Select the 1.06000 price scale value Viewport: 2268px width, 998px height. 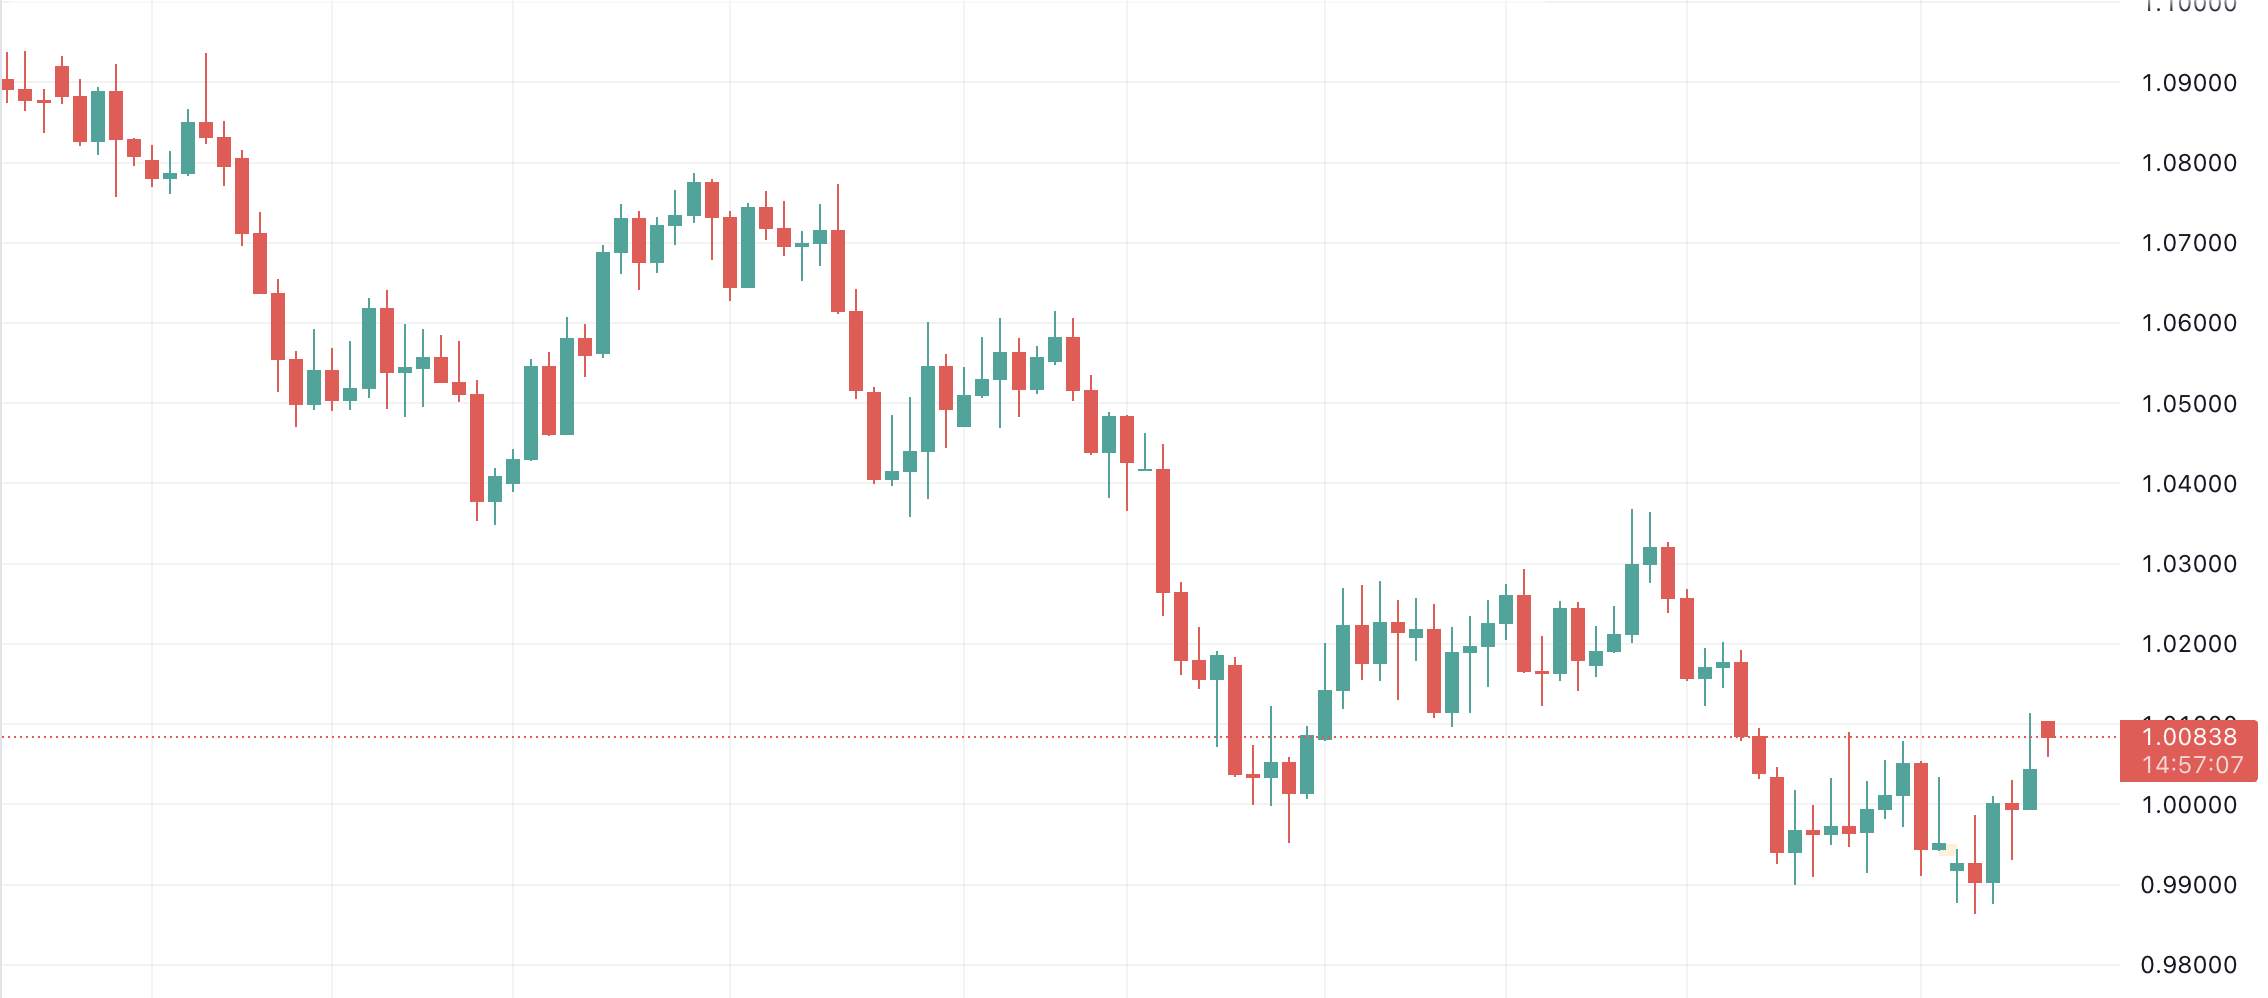tap(2188, 323)
